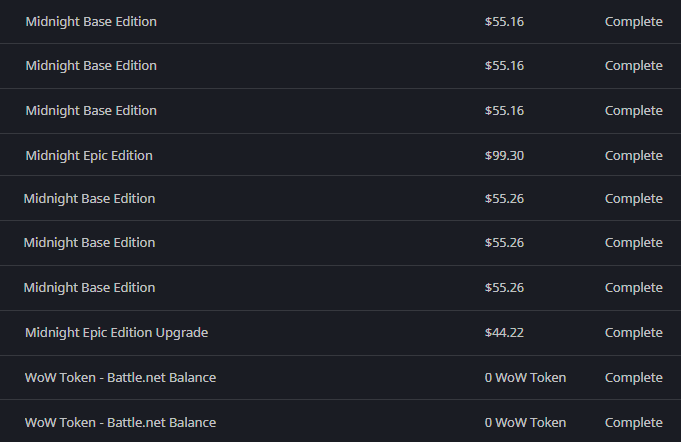The image size is (681, 442).
Task: Click 0 WoW Token amount in first token row
Action: 525,378
